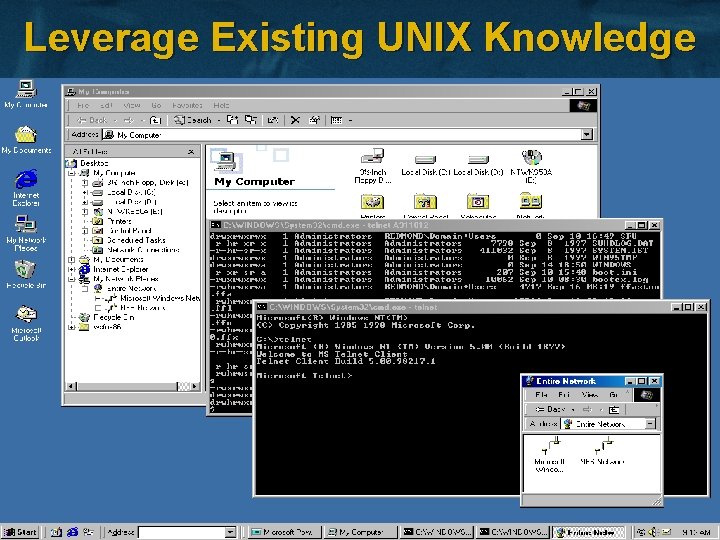This screenshot has width=720, height=540.
Task: Open My Network Places desktop icon
Action: pyautogui.click(x=26, y=233)
